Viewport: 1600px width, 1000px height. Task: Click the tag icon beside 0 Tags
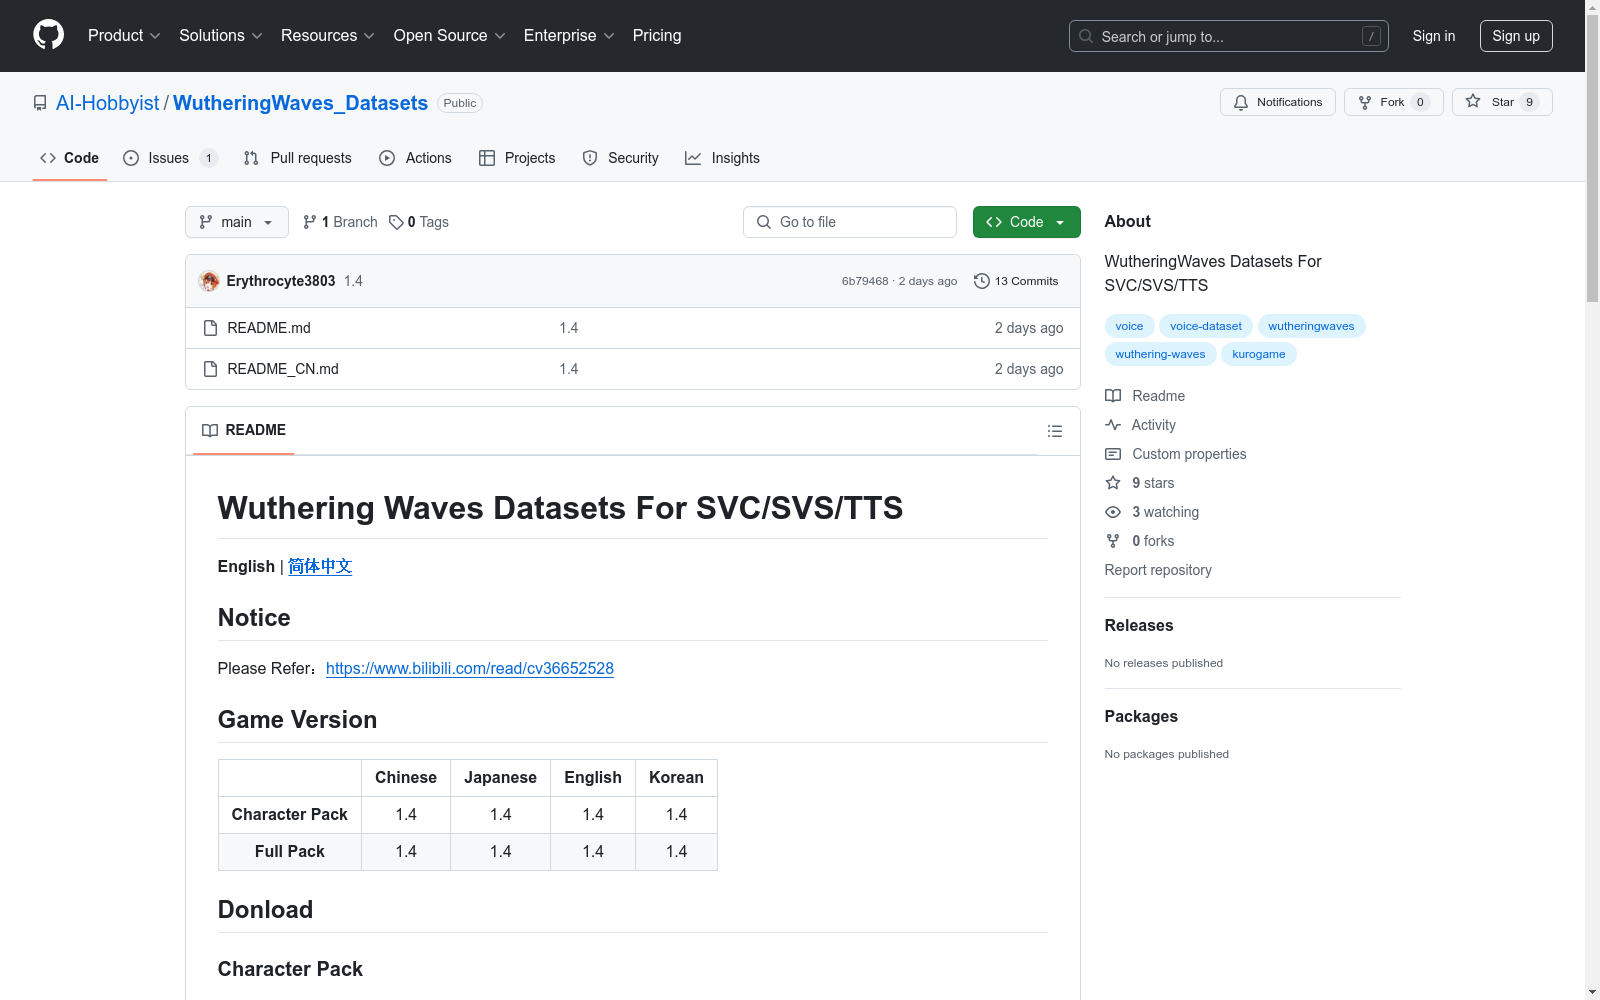coord(396,222)
